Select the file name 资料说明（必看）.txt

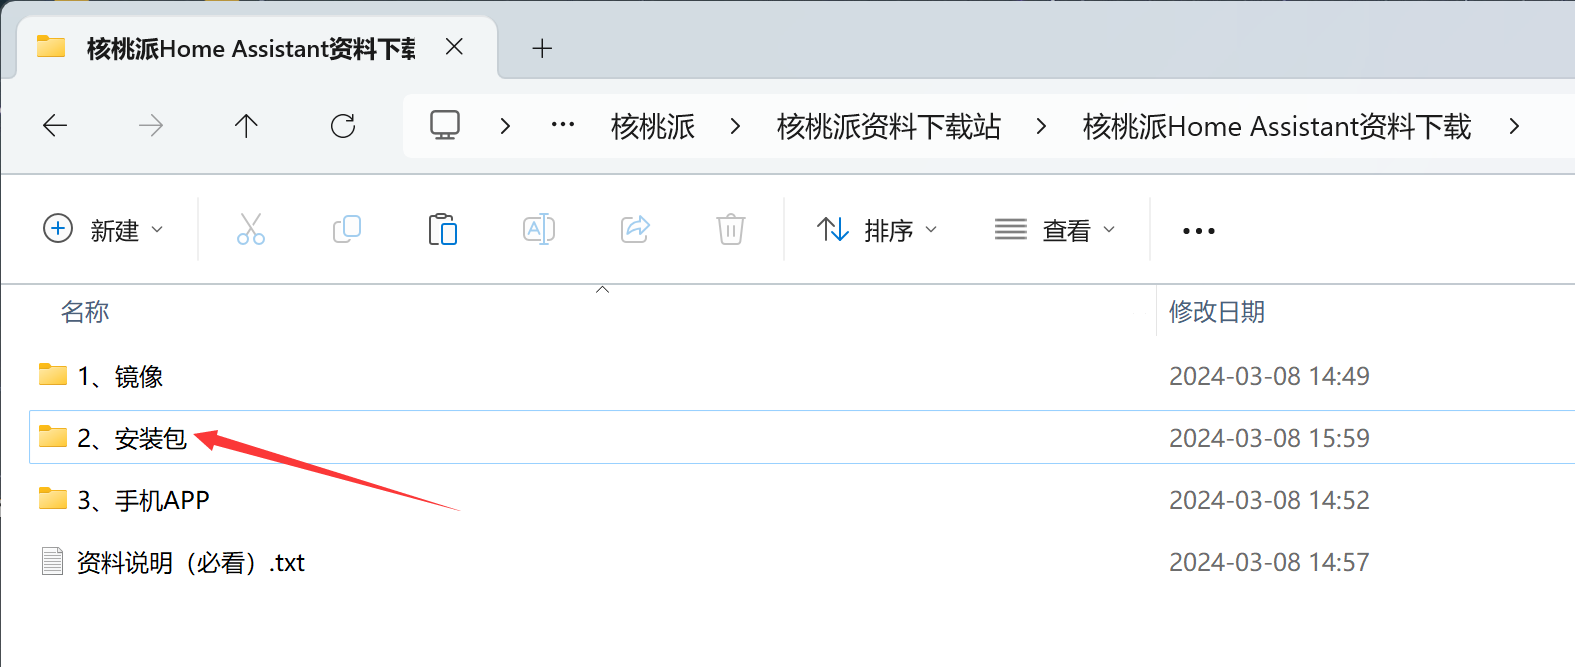click(x=191, y=563)
